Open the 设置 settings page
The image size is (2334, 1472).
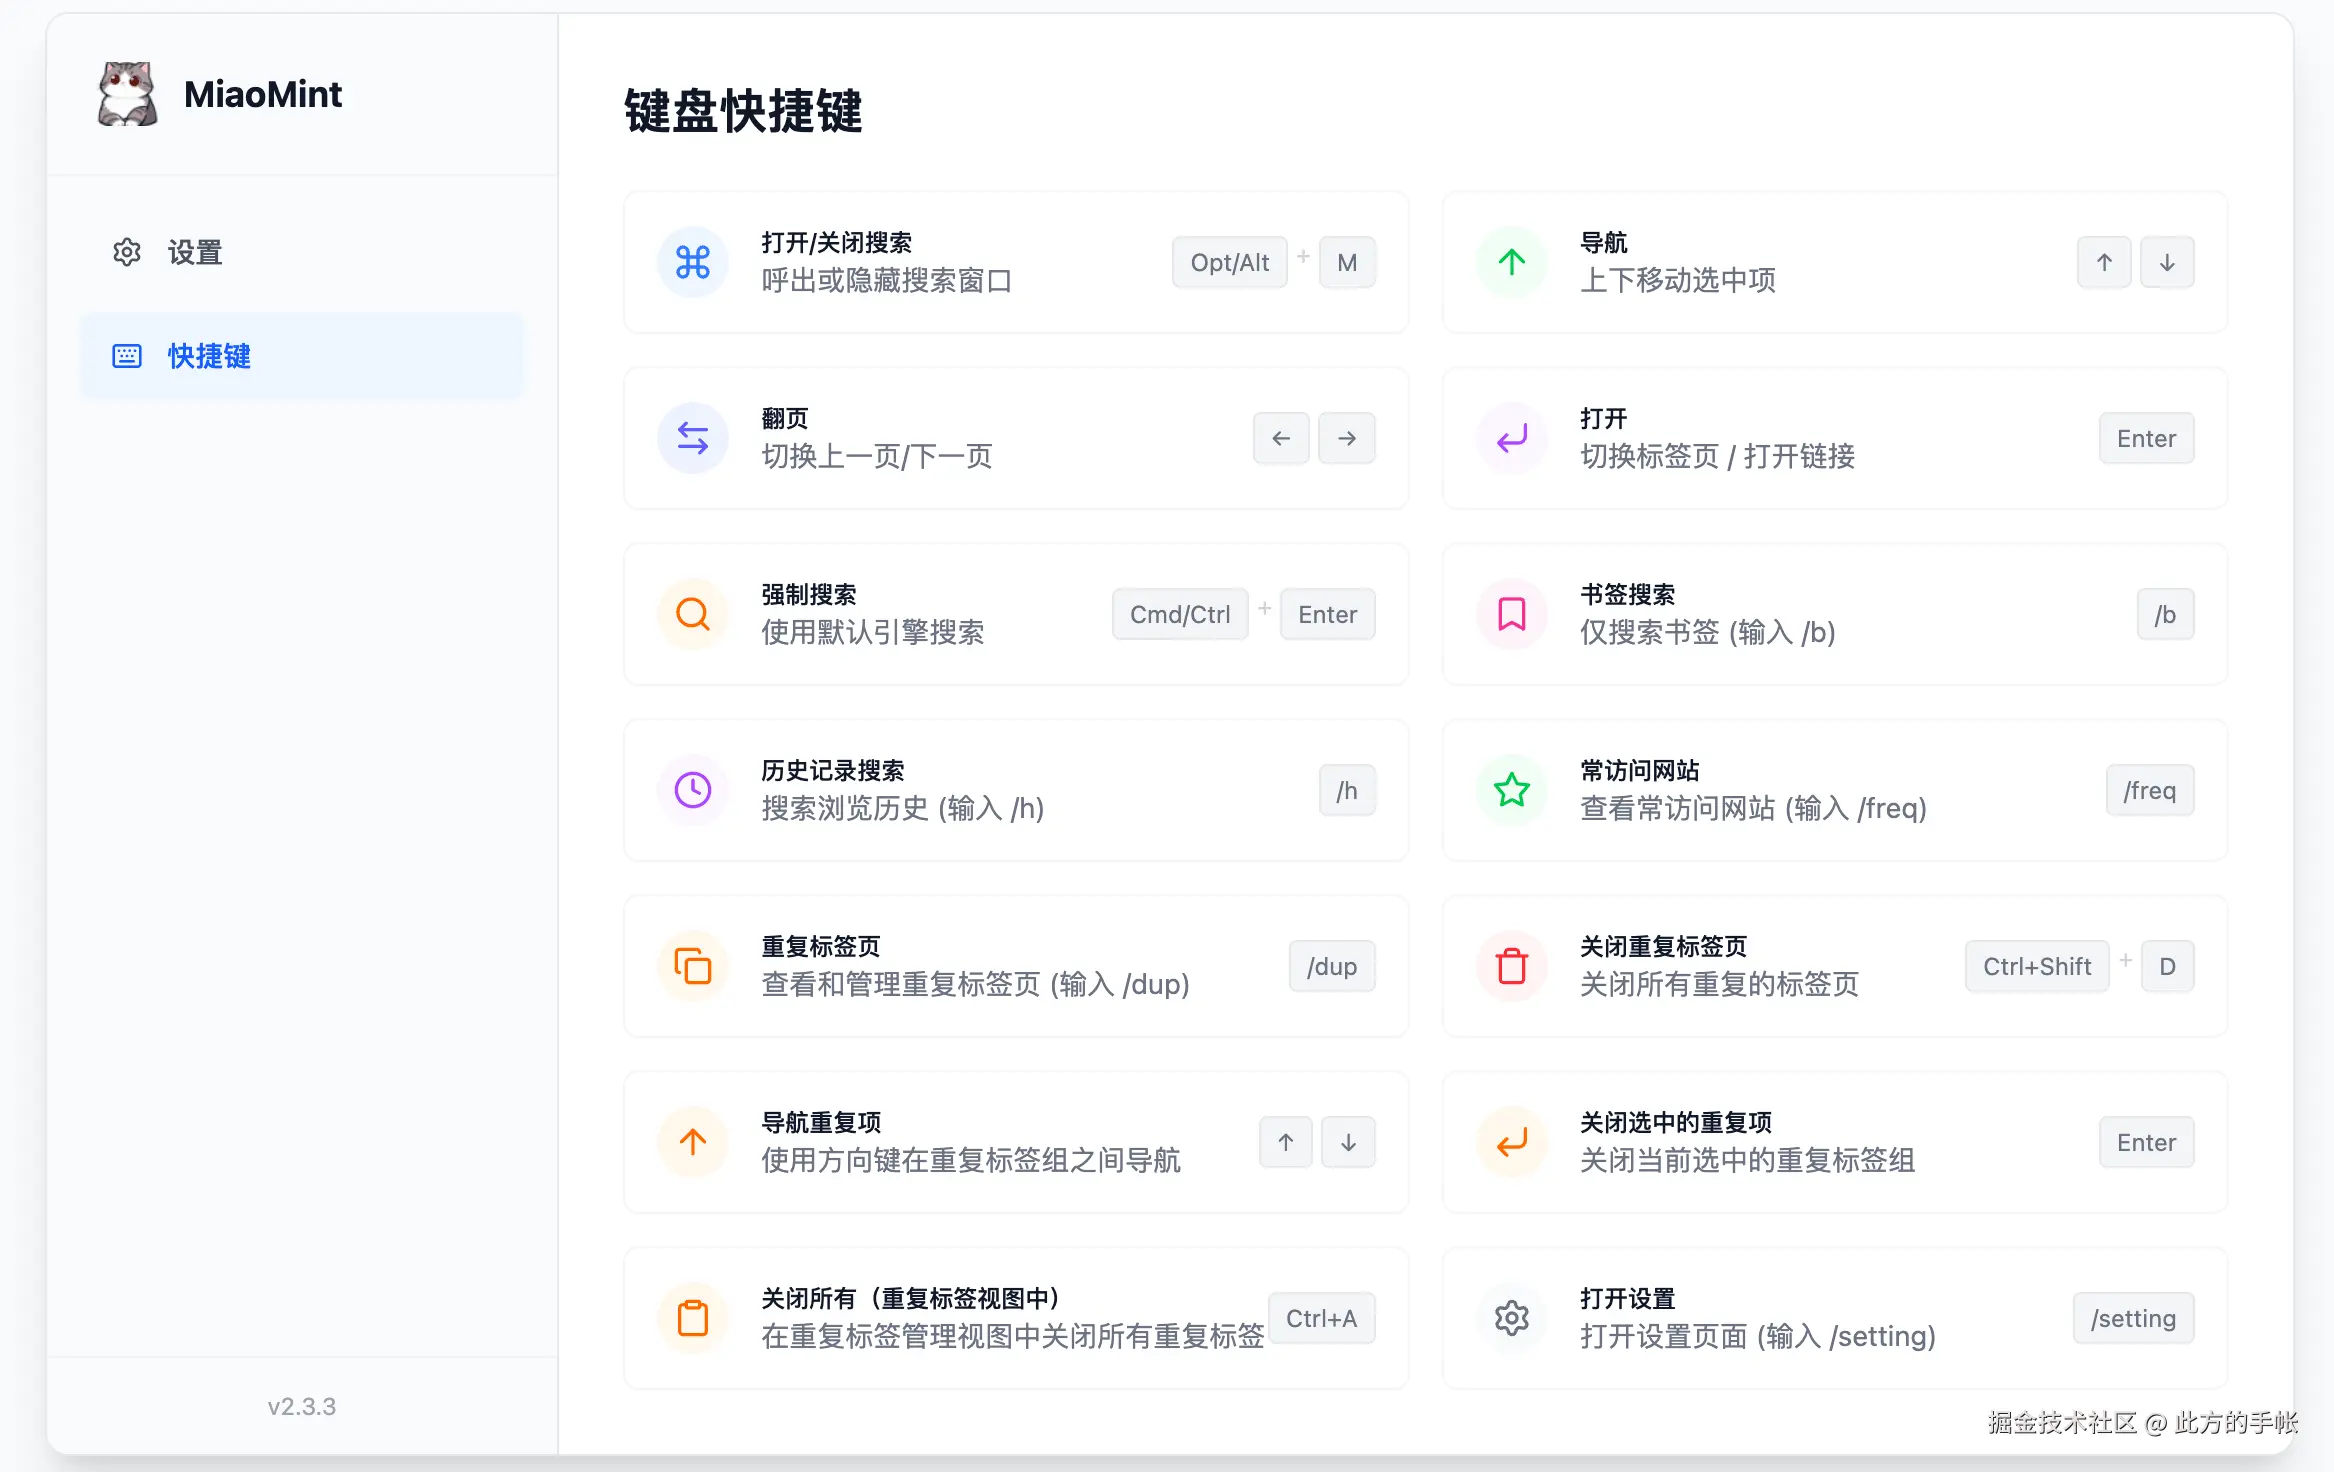302,252
